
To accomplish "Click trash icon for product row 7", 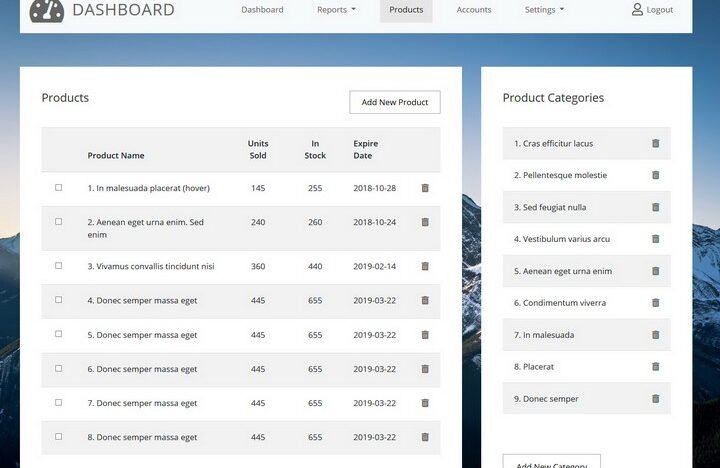I will click(x=425, y=403).
